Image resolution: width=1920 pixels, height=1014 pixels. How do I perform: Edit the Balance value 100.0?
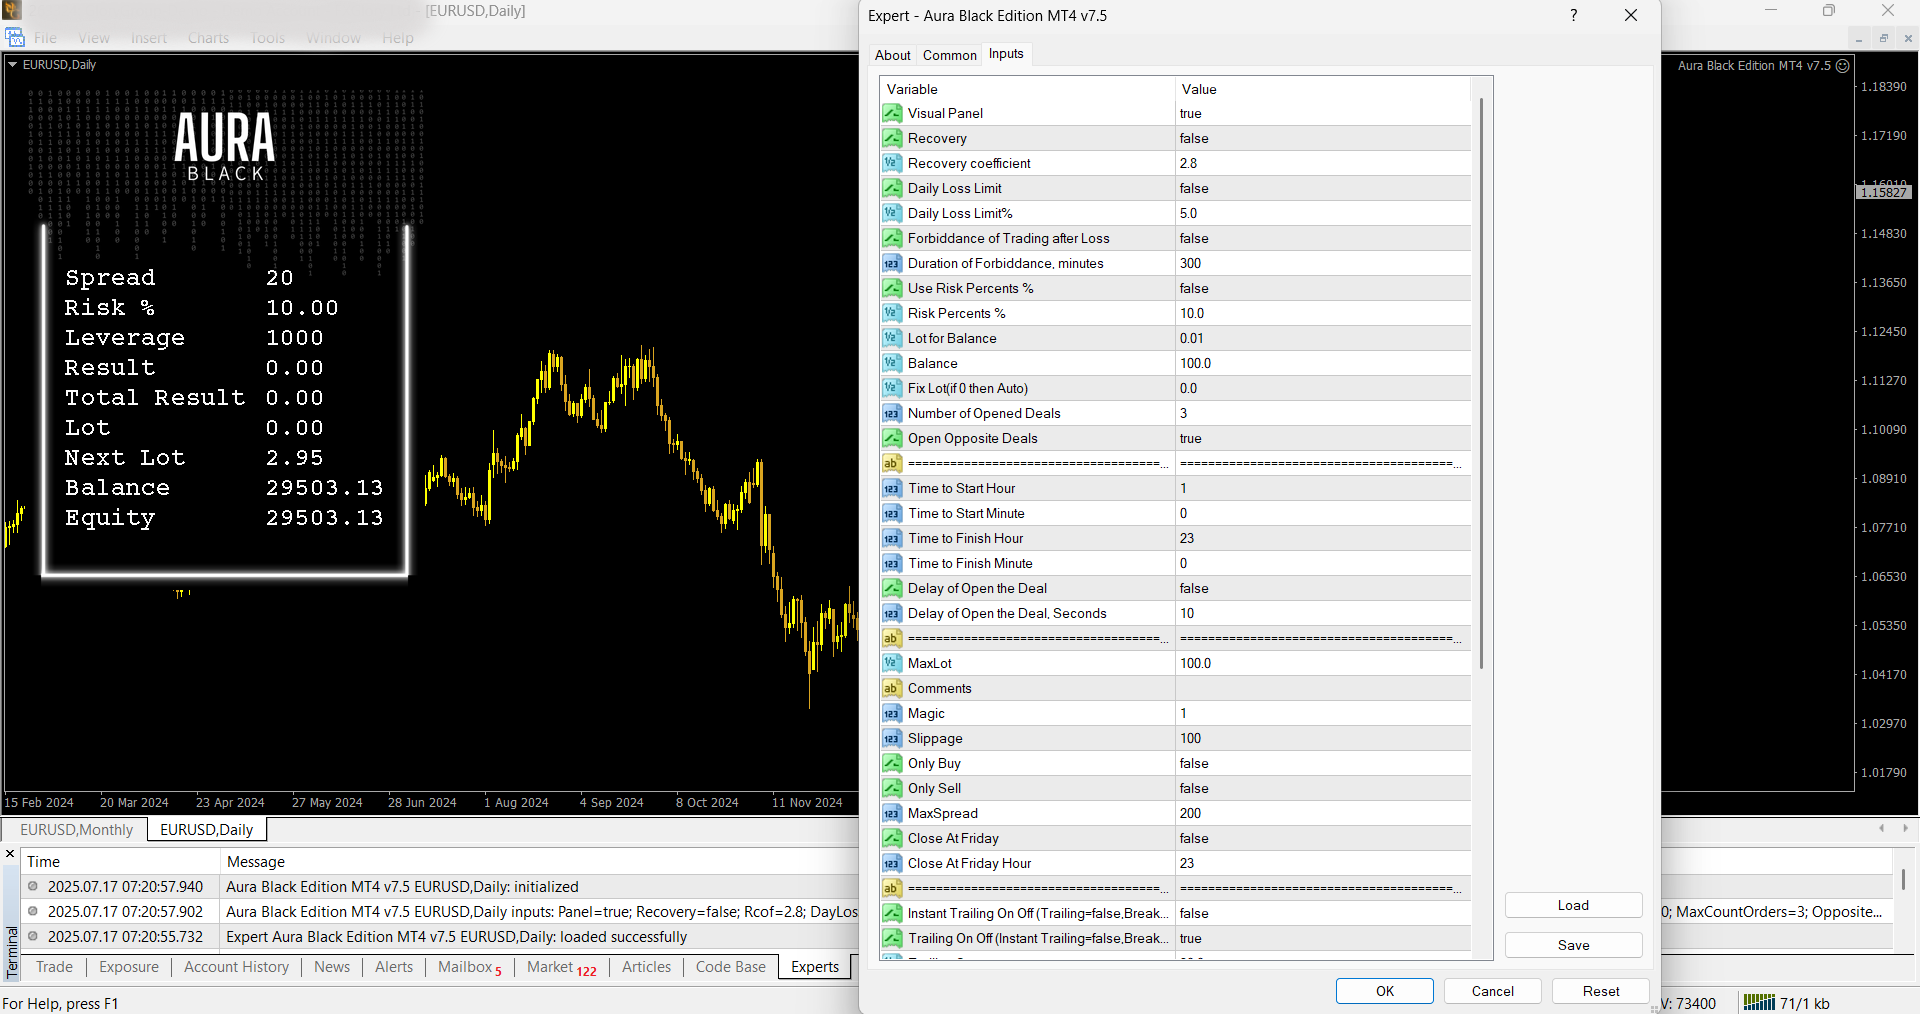1323,363
